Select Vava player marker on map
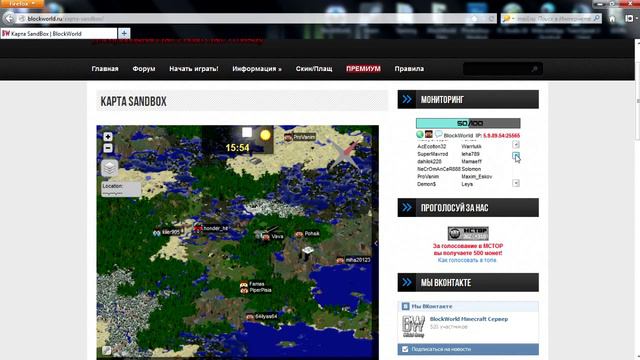Viewport: 640px width, 360px height. point(273,236)
